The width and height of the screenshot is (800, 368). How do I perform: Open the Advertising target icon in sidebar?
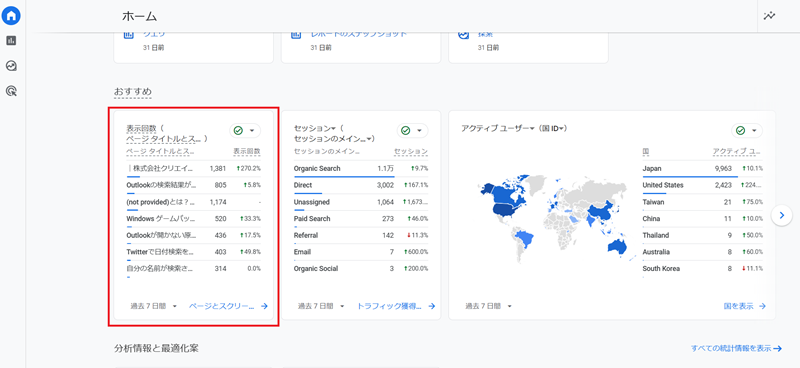[x=11, y=91]
